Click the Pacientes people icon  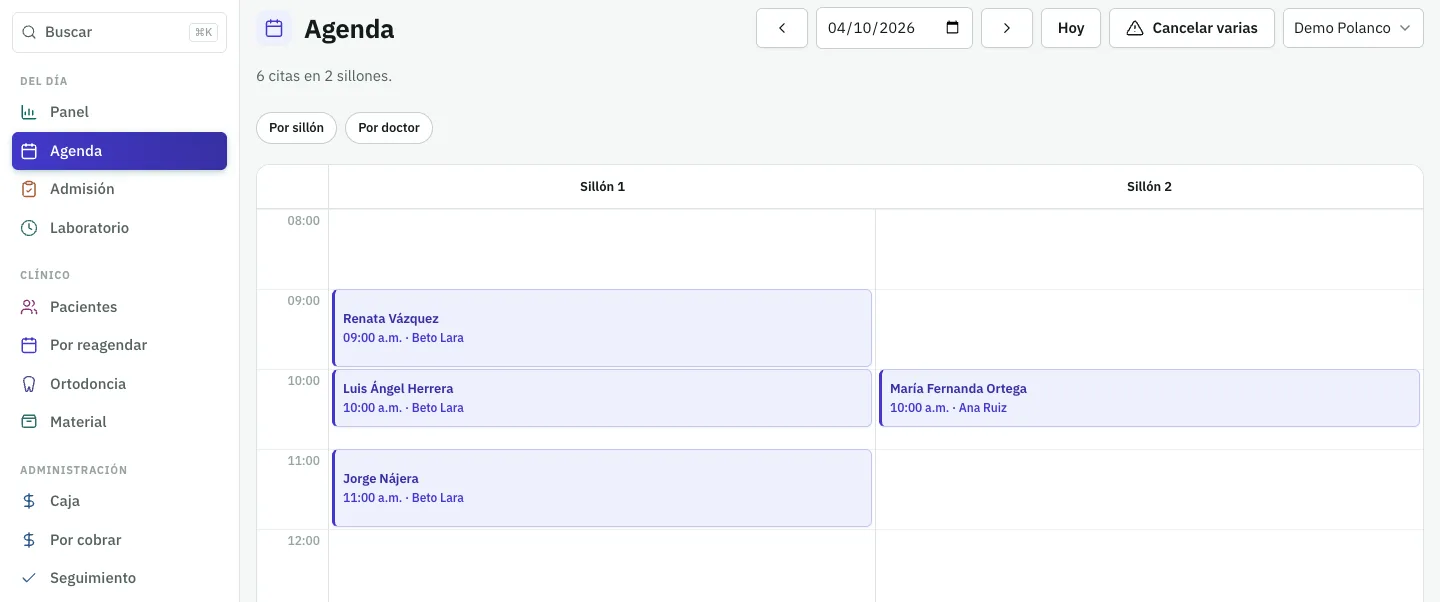click(x=29, y=307)
